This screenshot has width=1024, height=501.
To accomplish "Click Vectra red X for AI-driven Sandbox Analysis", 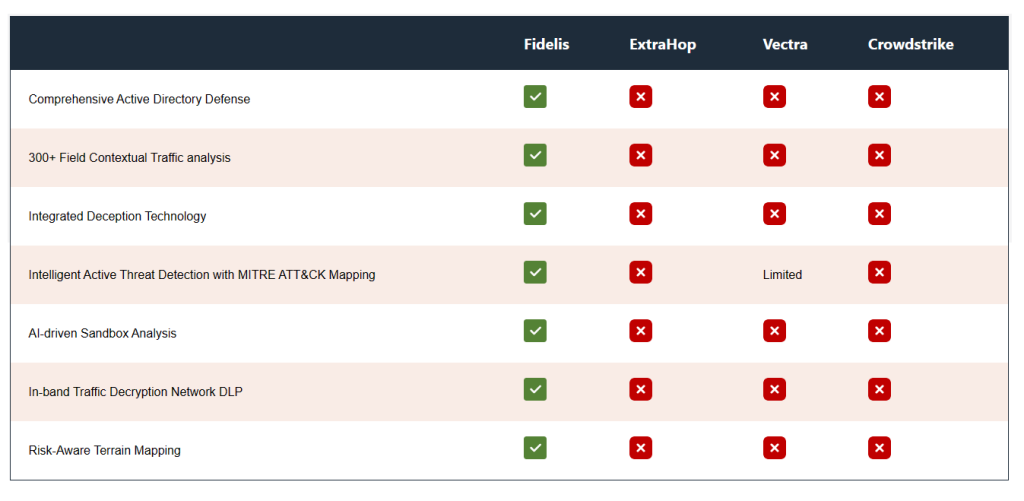I will click(x=774, y=331).
